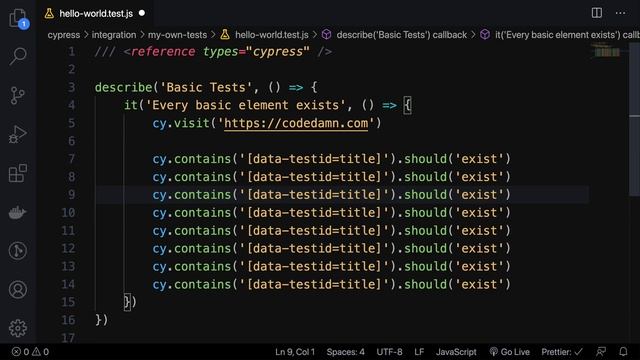Open the Search view icon
Image resolution: width=640 pixels, height=360 pixels.
pos(18,56)
